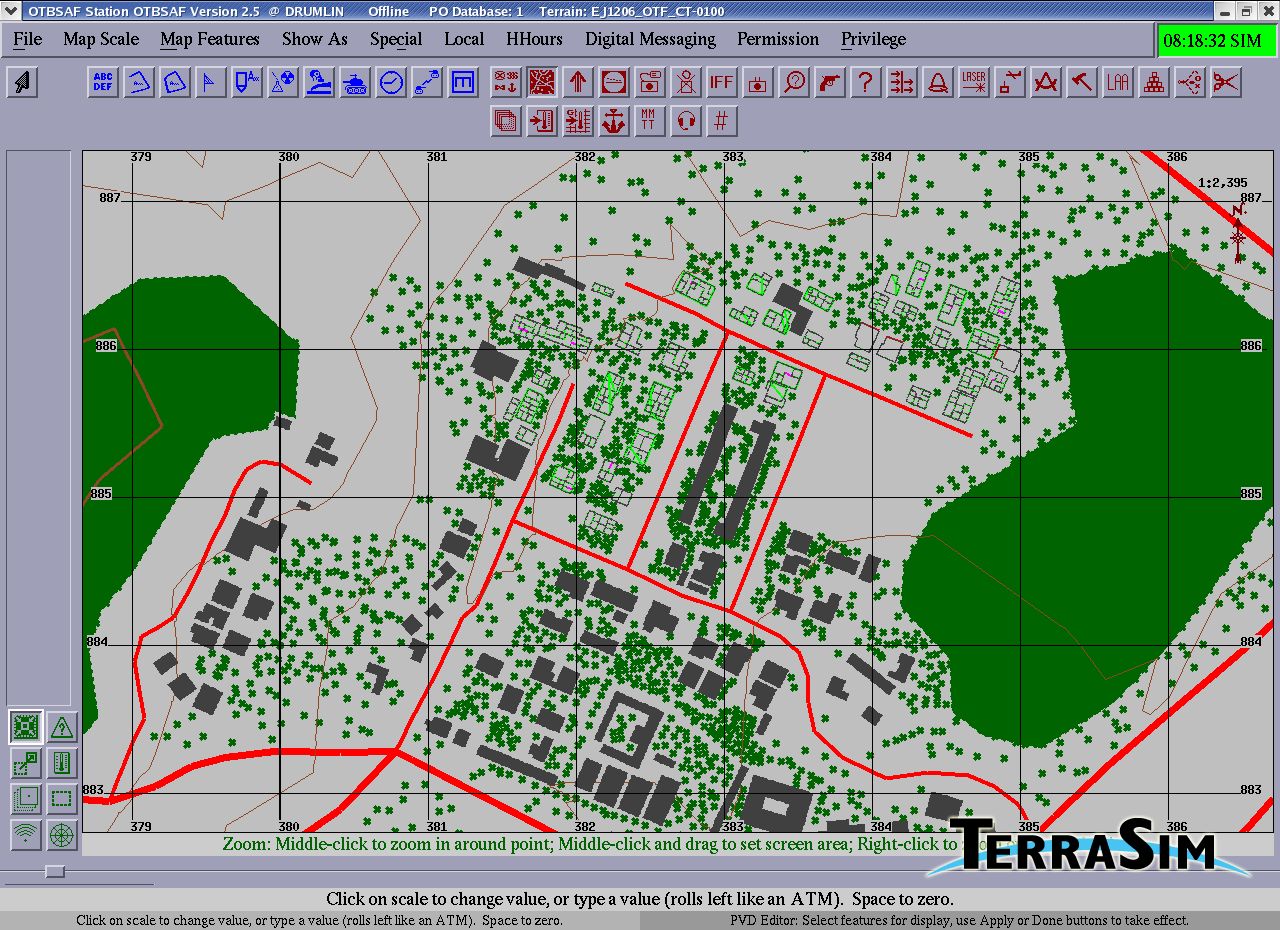This screenshot has height=930, width=1280.
Task: Click the red question mark icon
Action: pos(866,82)
